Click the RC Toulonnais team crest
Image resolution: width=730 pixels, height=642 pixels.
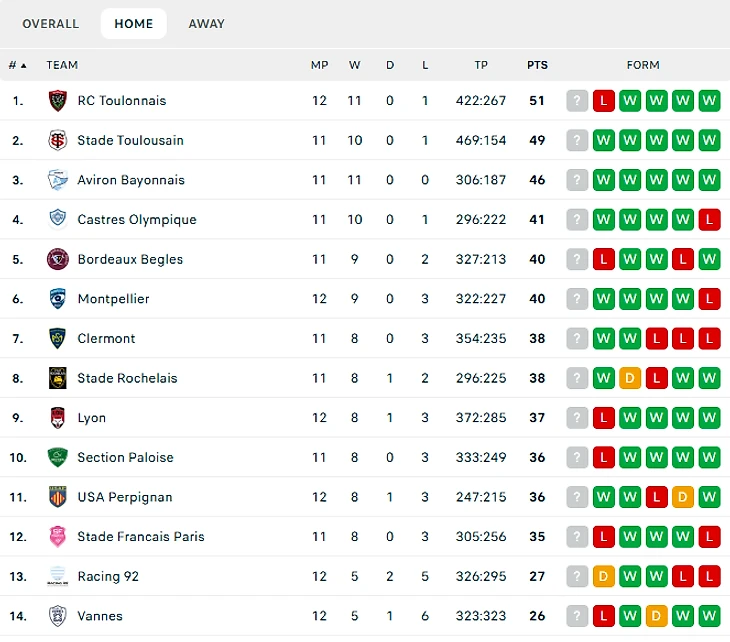click(58, 101)
